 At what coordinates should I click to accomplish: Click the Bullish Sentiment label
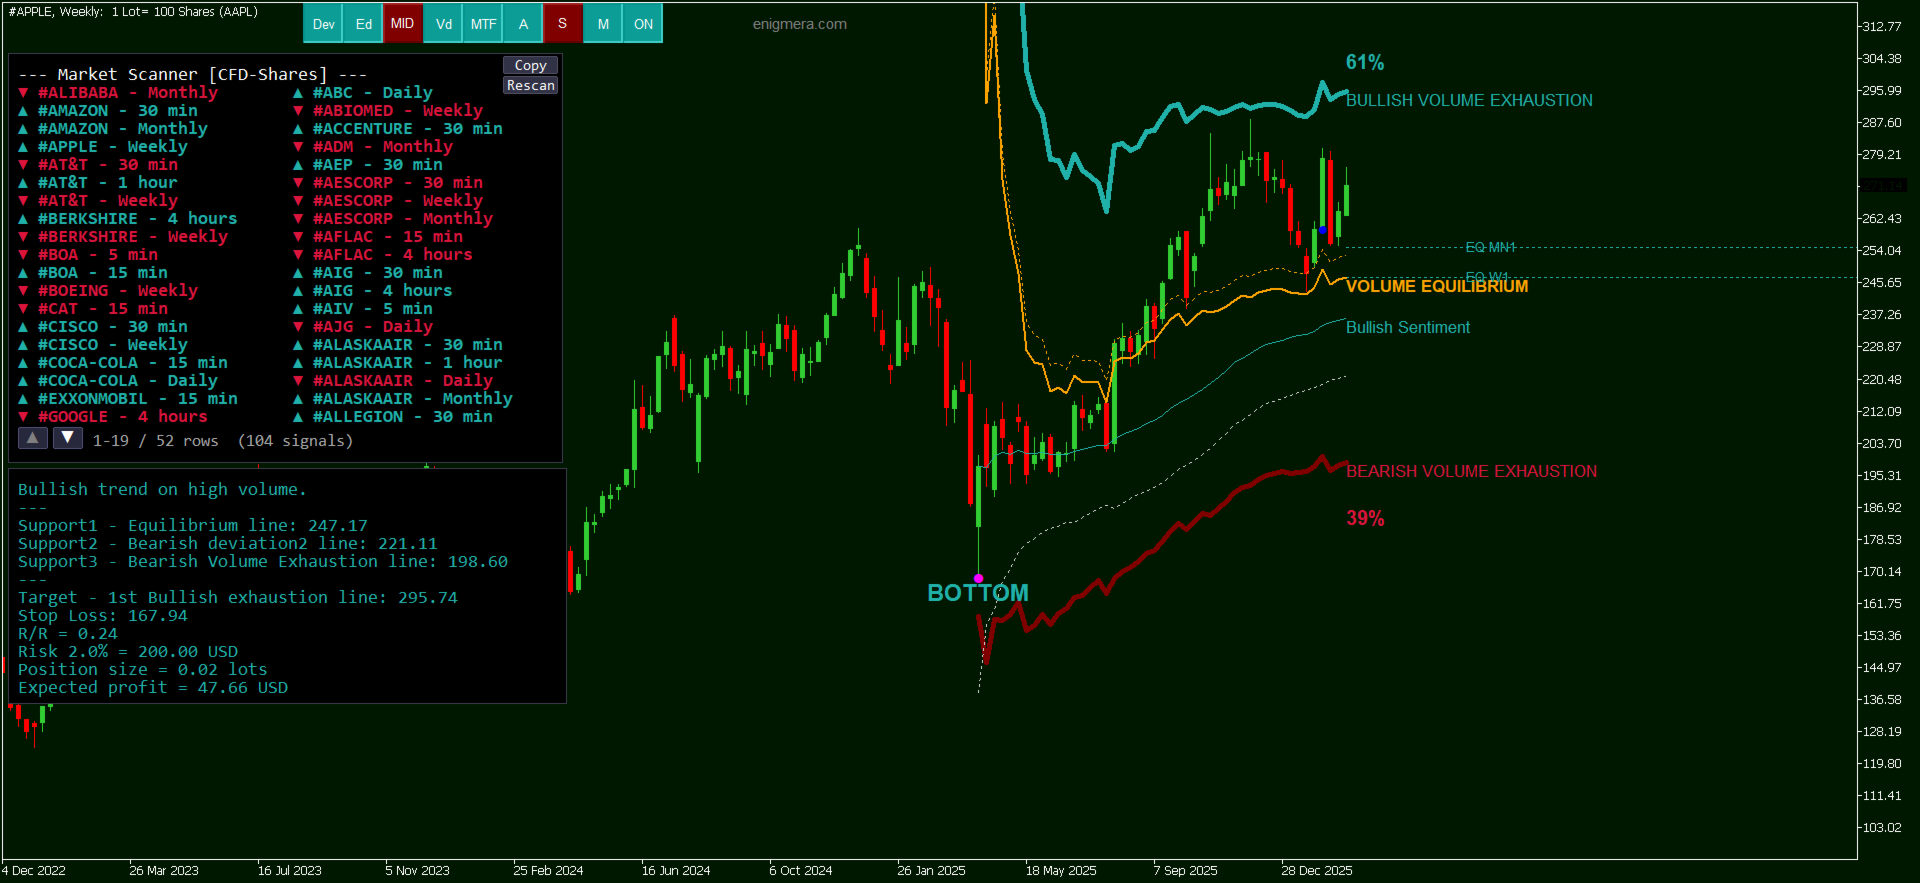[x=1408, y=328]
